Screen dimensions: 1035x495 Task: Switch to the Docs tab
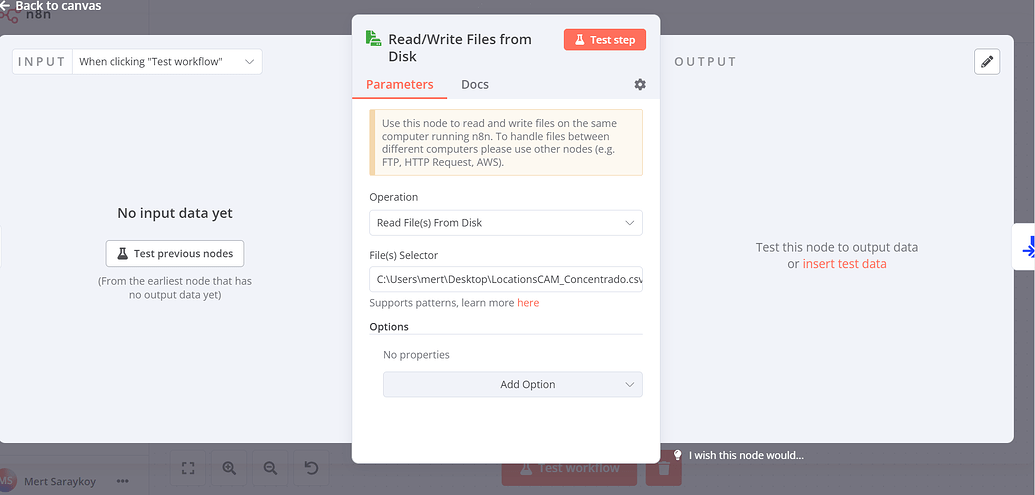tap(475, 85)
